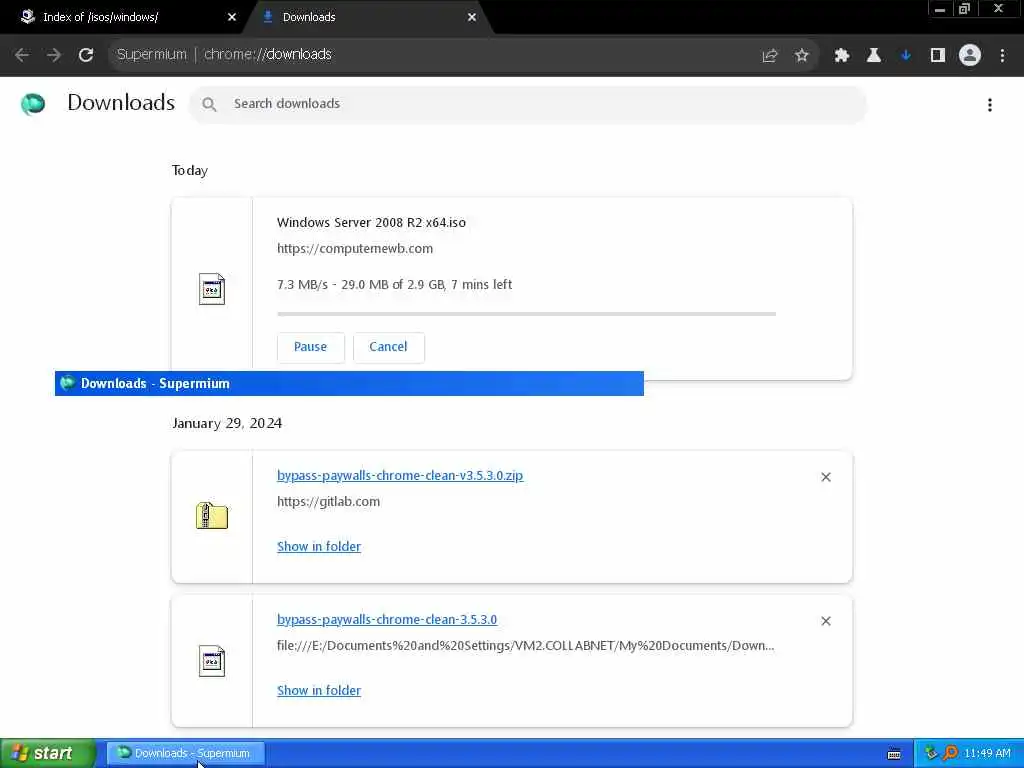Click the https://computernewb.com source URL
The width and height of the screenshot is (1024, 768).
(355, 249)
